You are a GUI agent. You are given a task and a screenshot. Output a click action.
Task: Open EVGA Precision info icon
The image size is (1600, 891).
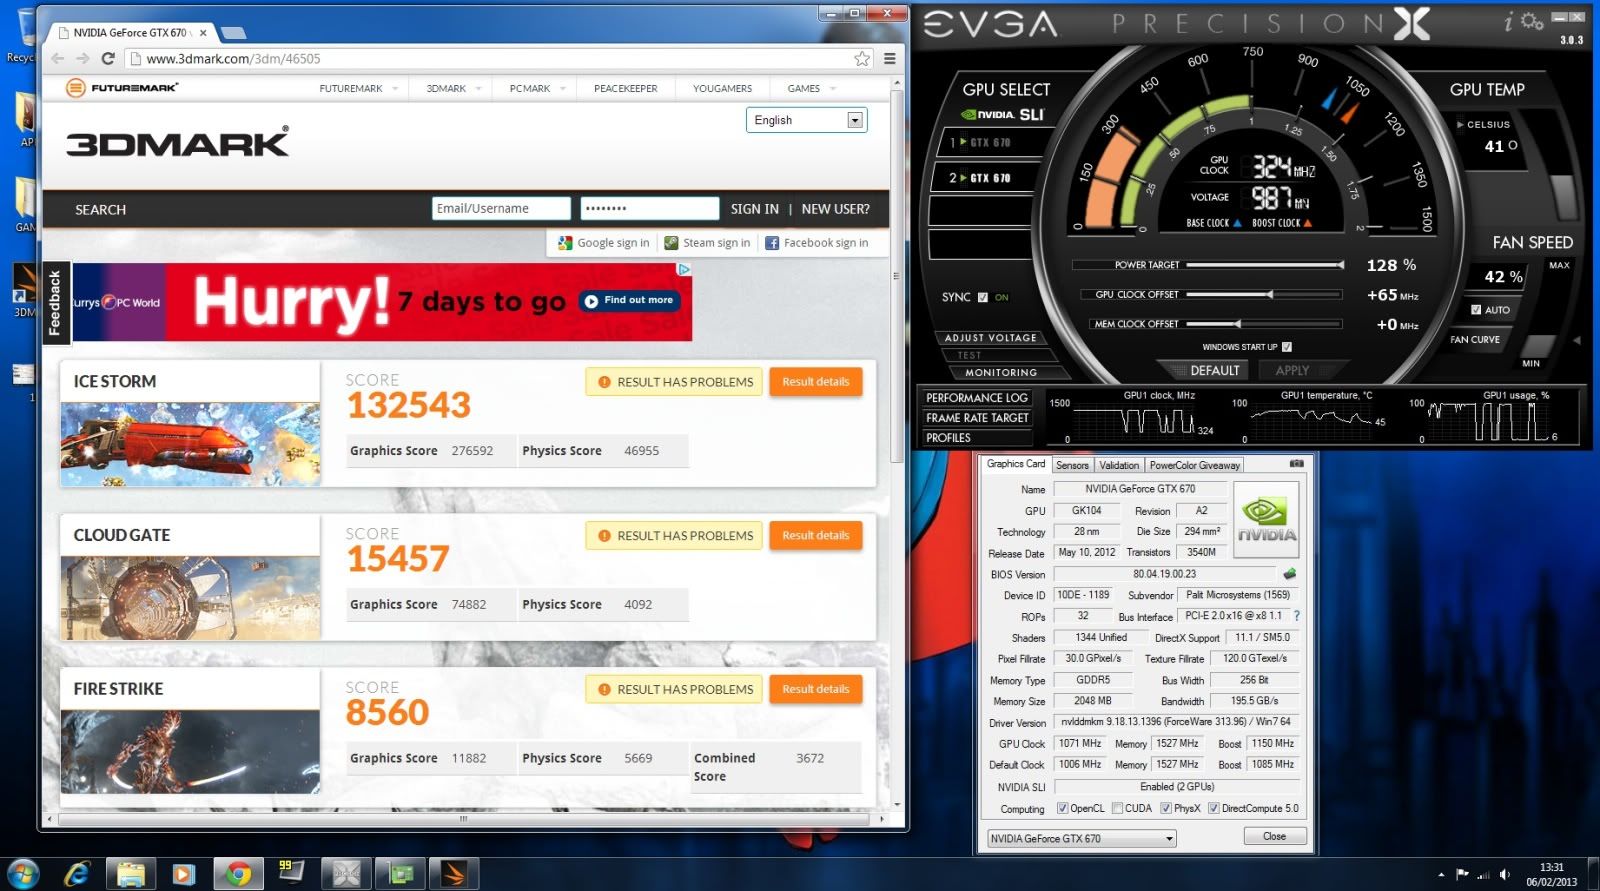coord(1509,22)
